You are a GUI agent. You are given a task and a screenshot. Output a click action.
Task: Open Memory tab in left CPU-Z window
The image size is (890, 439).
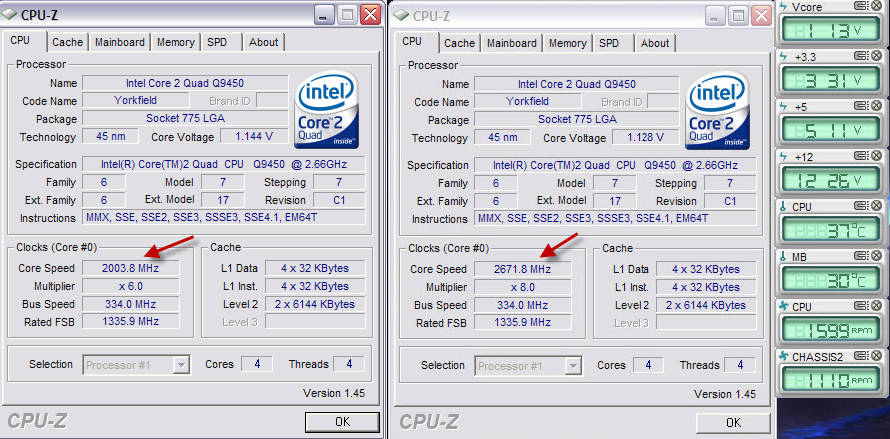coord(175,42)
